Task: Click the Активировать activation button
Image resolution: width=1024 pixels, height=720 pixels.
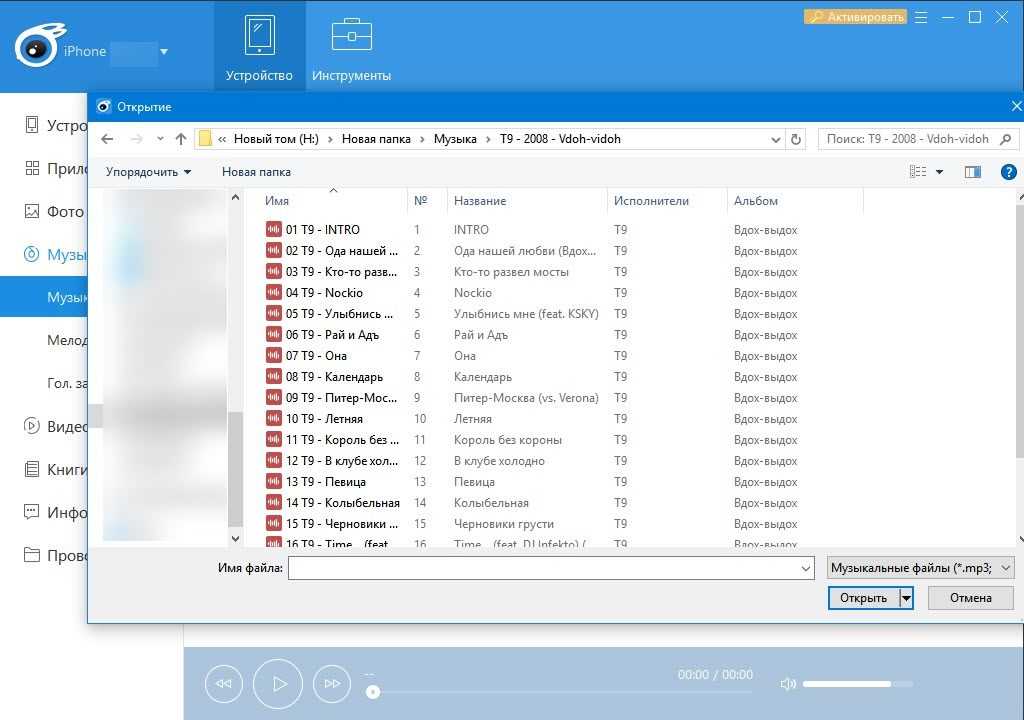Action: point(855,17)
